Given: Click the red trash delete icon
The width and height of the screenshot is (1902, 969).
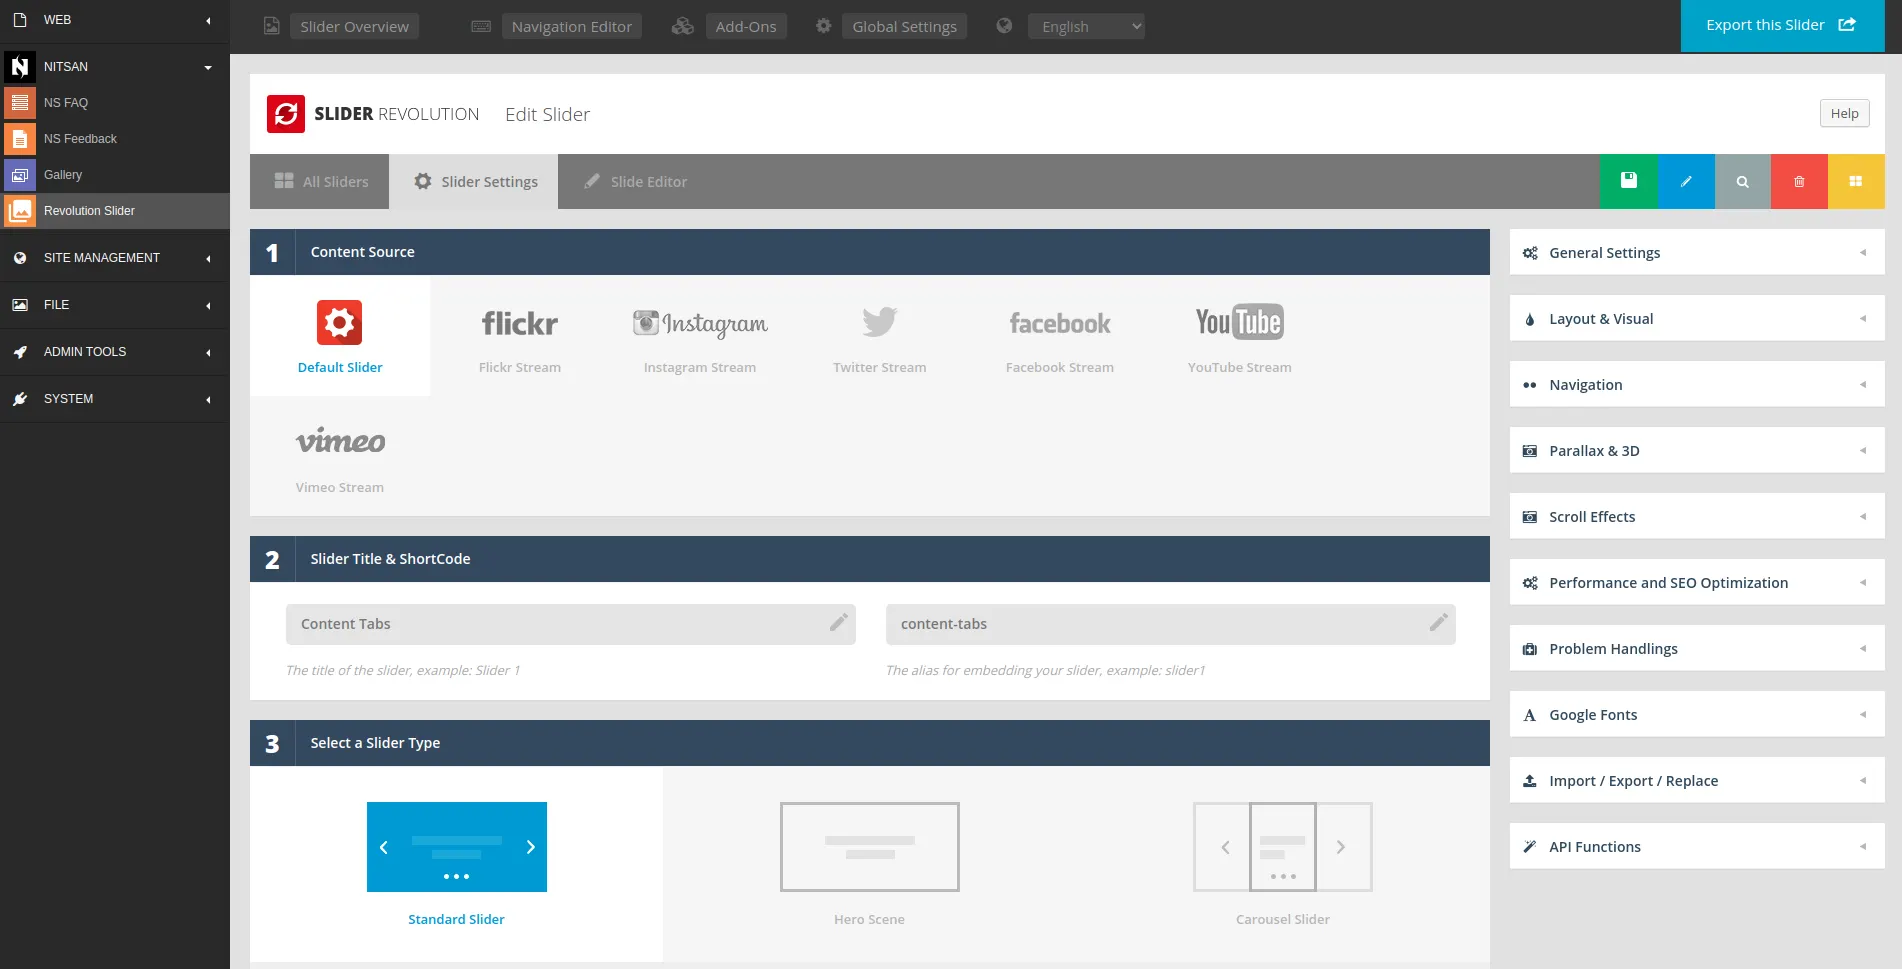Looking at the screenshot, I should click(1799, 181).
